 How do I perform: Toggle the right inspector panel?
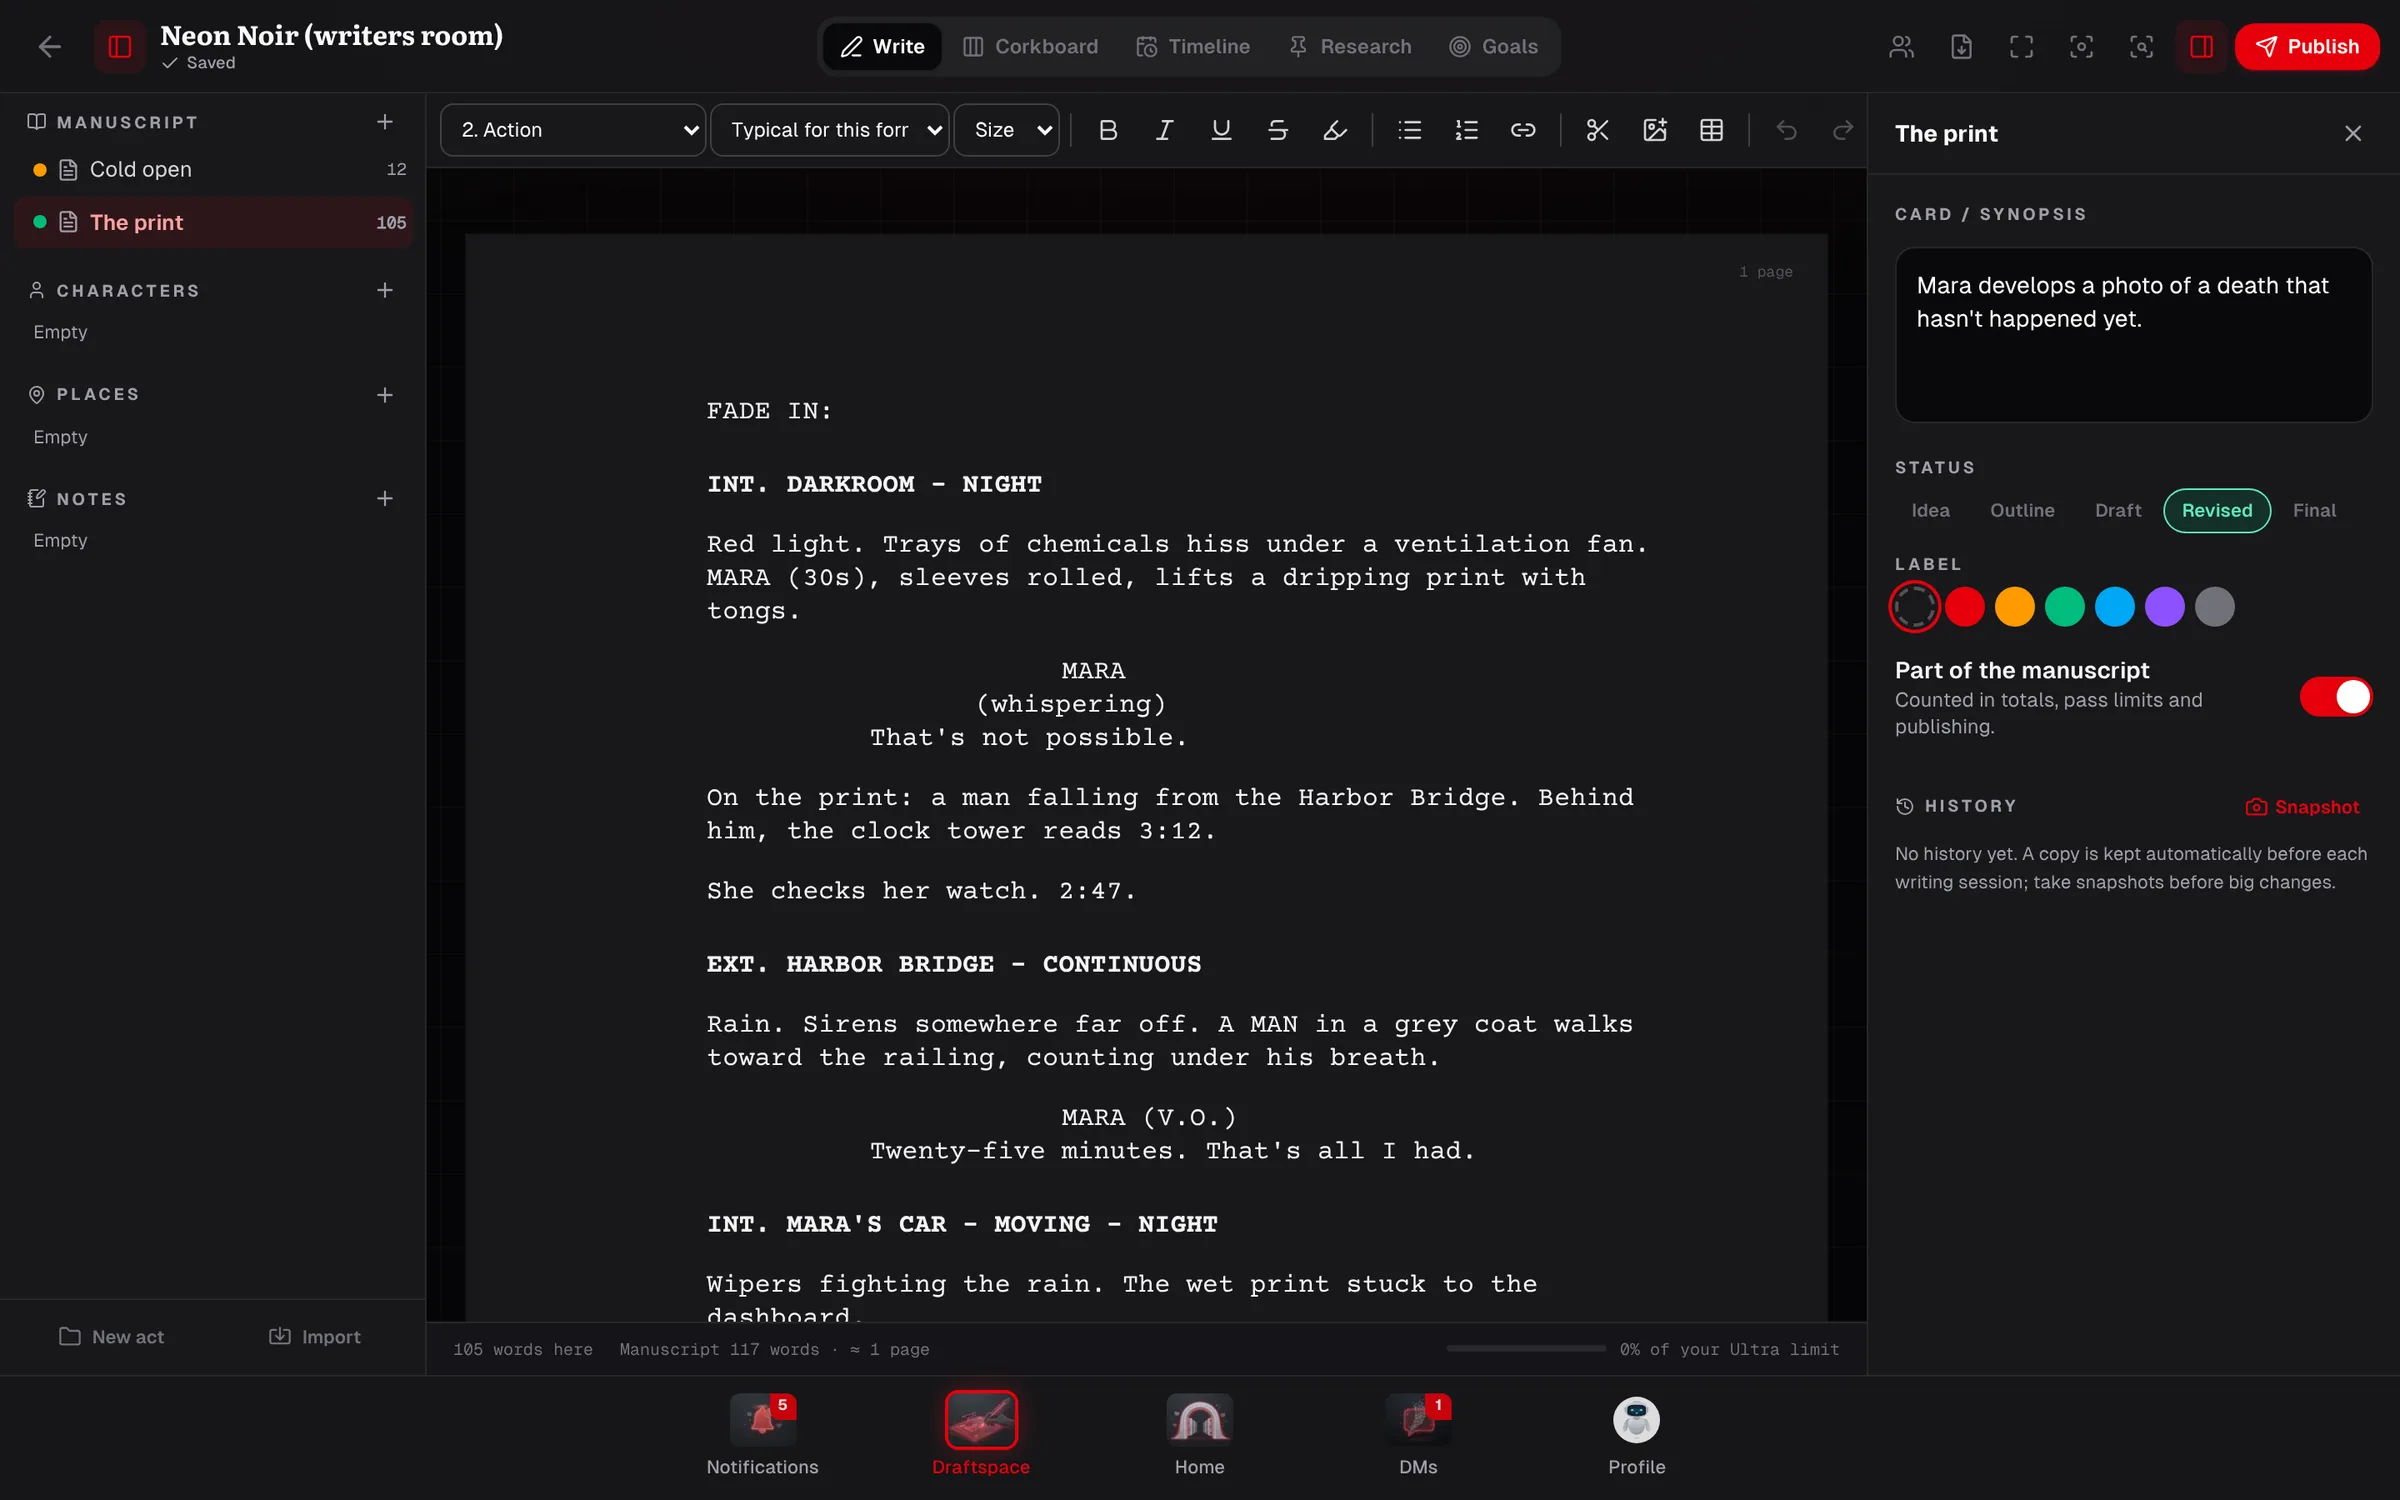tap(2201, 47)
